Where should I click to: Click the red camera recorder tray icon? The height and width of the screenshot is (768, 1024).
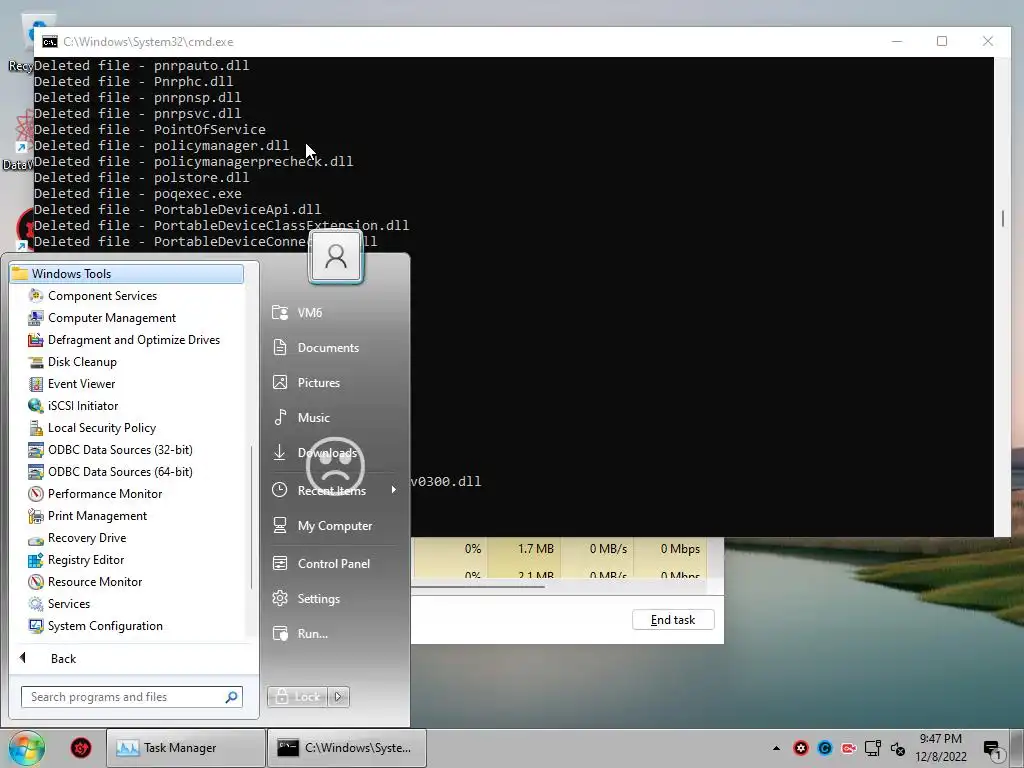point(849,748)
